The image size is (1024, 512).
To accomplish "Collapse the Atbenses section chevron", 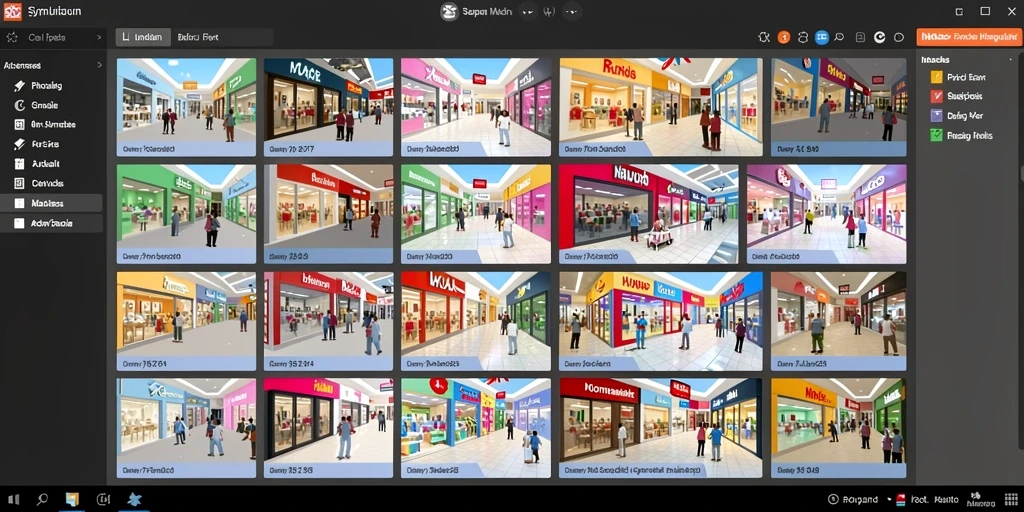I will tap(99, 65).
